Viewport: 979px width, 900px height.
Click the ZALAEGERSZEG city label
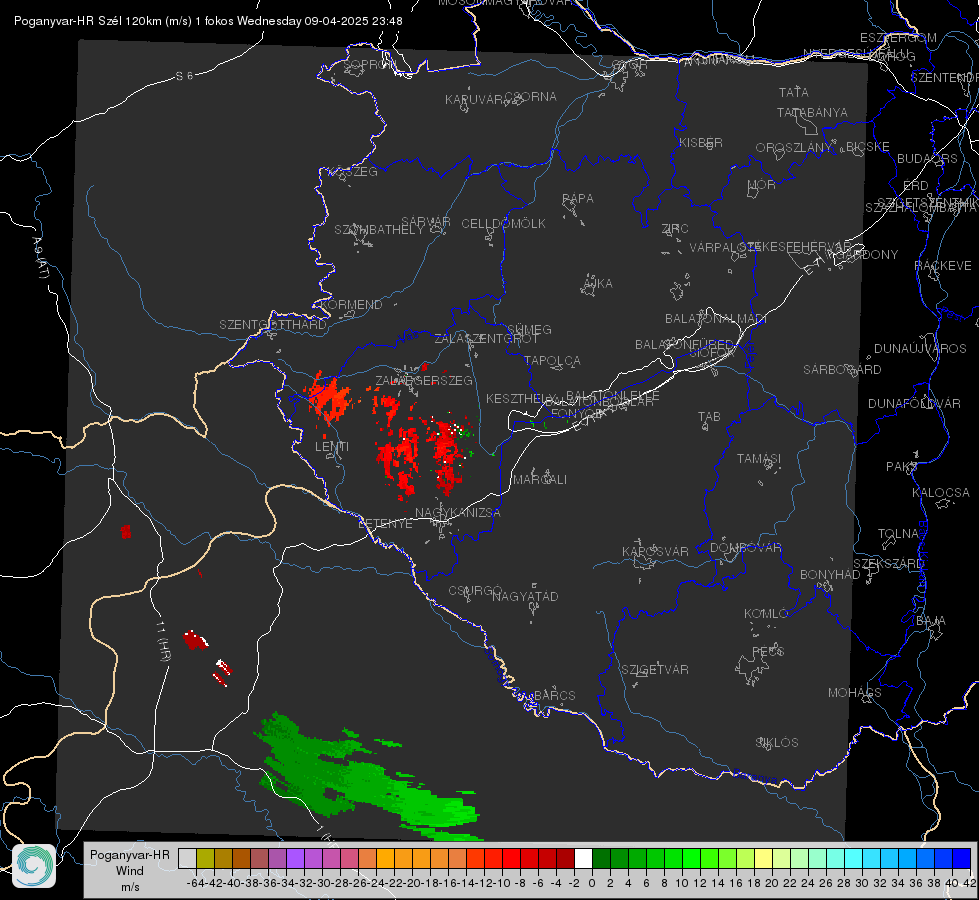(424, 380)
